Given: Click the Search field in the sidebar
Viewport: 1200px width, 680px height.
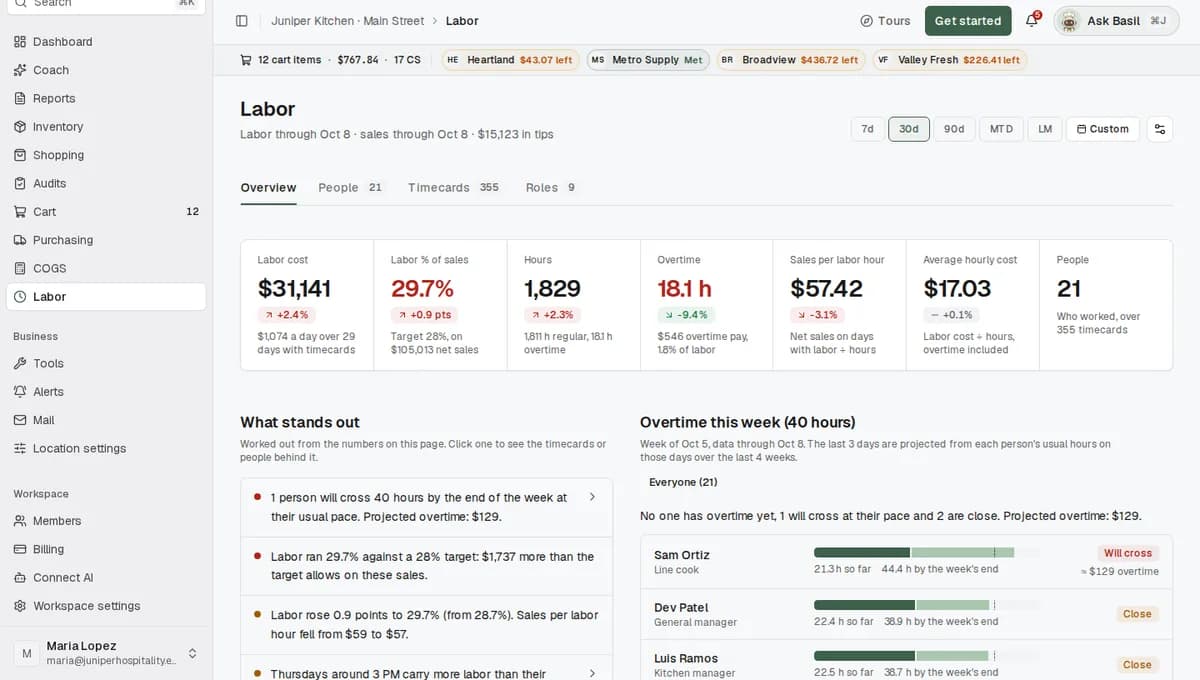Looking at the screenshot, I should click(106, 3).
